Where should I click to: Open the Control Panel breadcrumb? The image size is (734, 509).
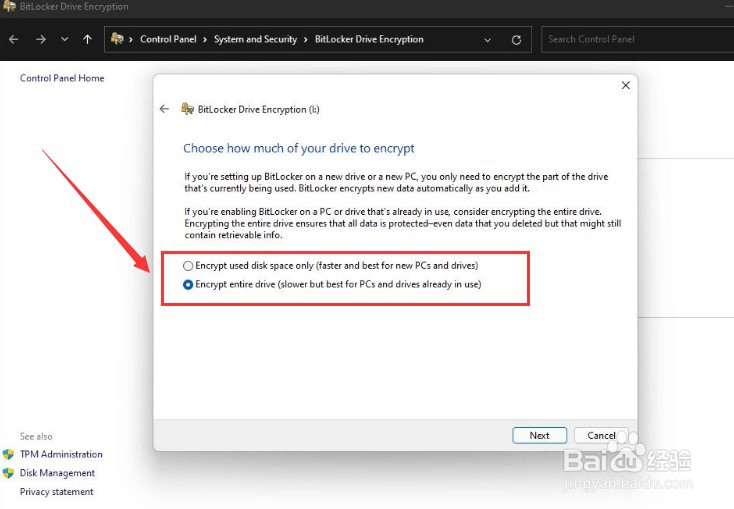tap(168, 39)
